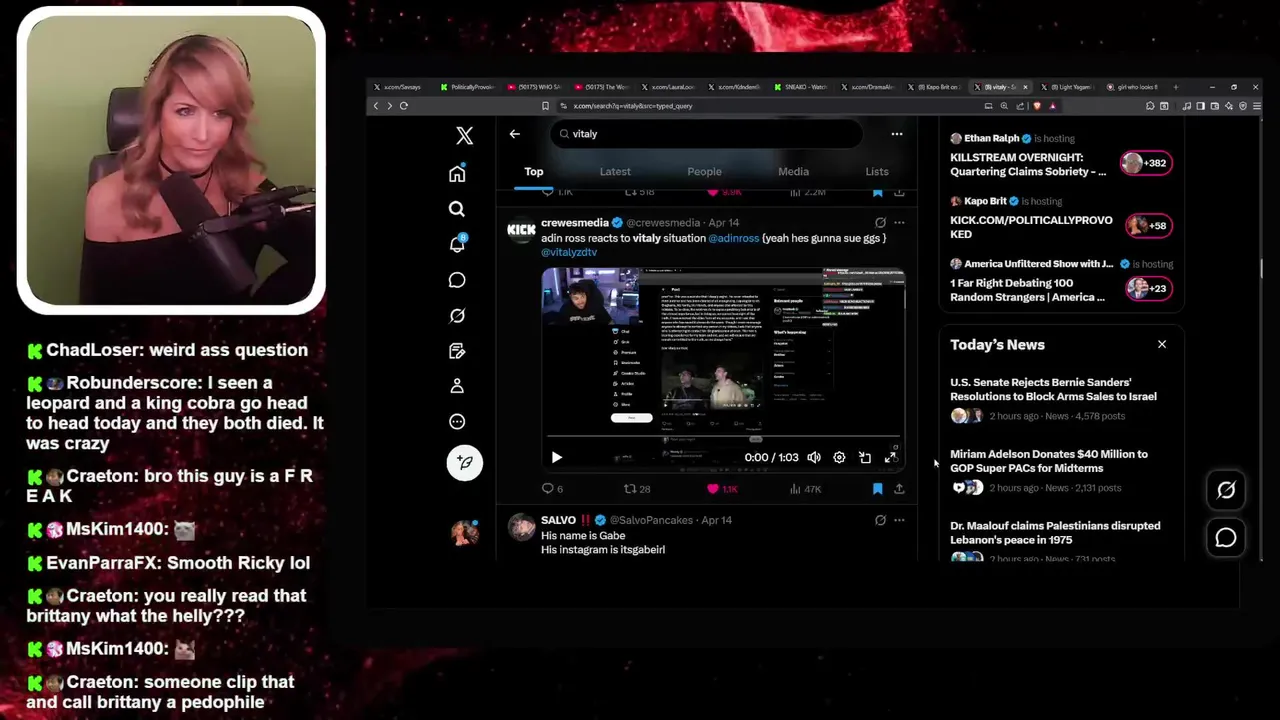Toggle bookmark on crewesmedia post
Screen dimensions: 1280x720
[877, 489]
